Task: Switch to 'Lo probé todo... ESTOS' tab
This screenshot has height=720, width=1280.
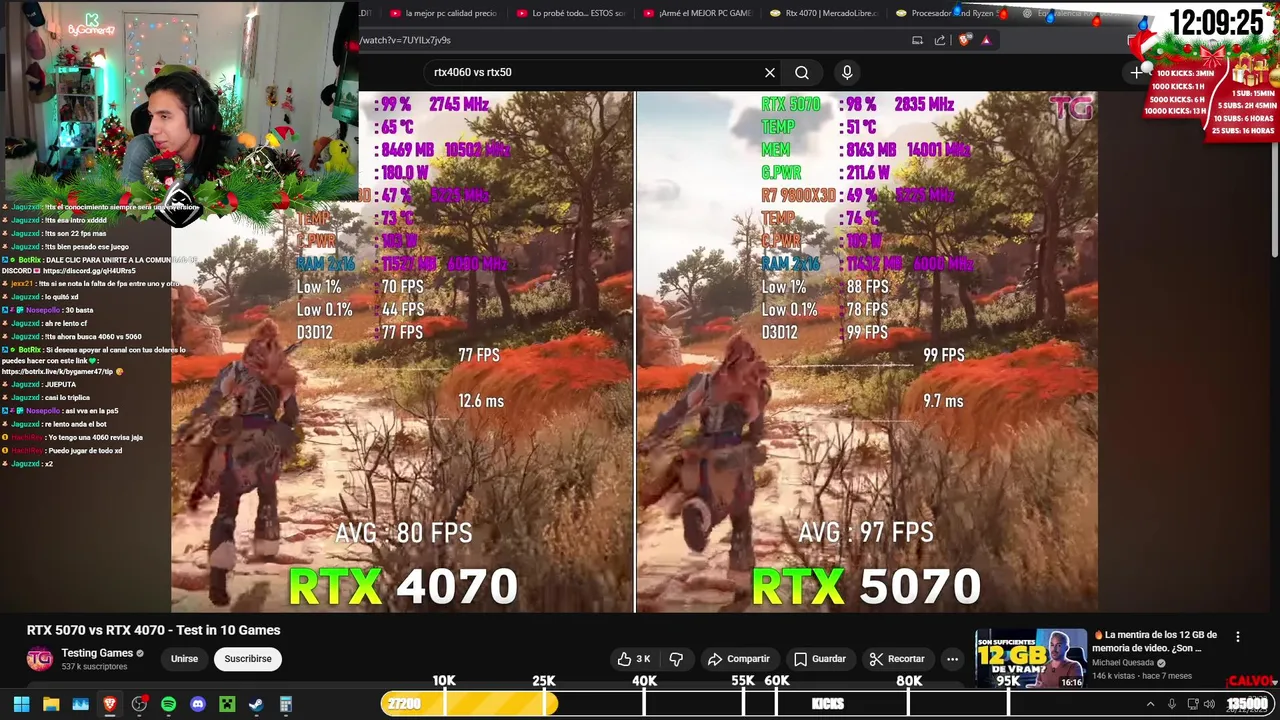Action: pos(570,13)
